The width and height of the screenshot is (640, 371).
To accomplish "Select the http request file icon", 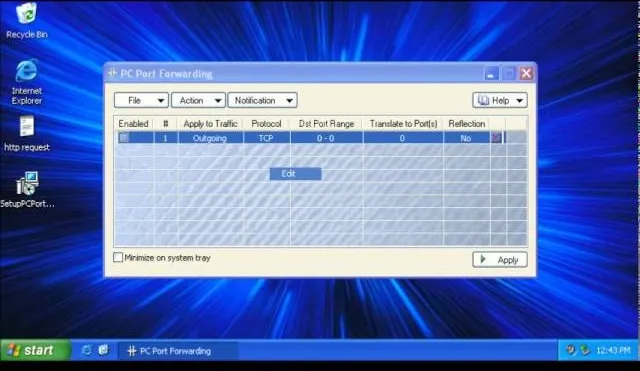I will [x=27, y=134].
